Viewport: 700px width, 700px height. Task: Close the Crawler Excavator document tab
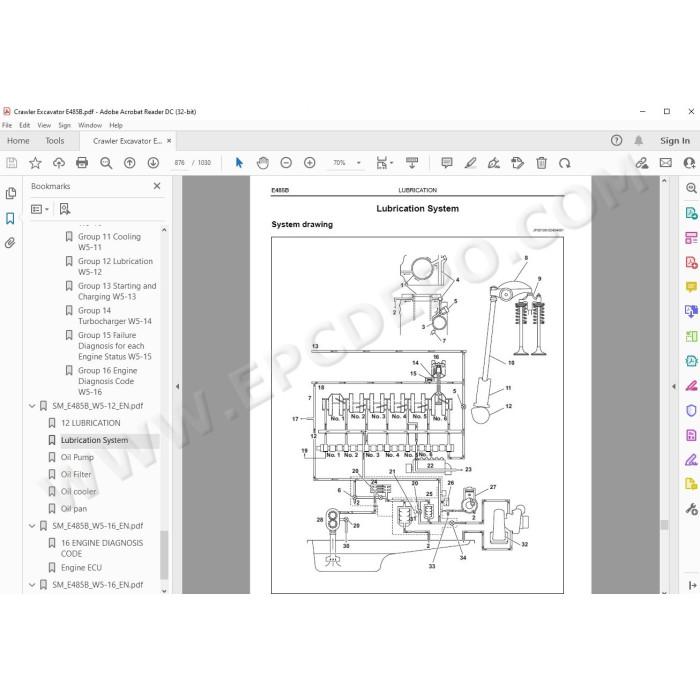click(x=169, y=141)
